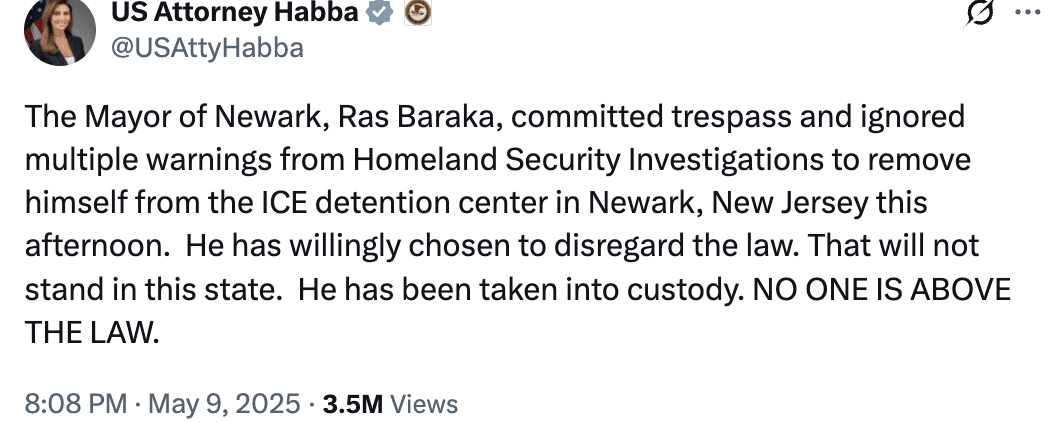Click the Views label below the post
1054x423 pixels.
(424, 404)
